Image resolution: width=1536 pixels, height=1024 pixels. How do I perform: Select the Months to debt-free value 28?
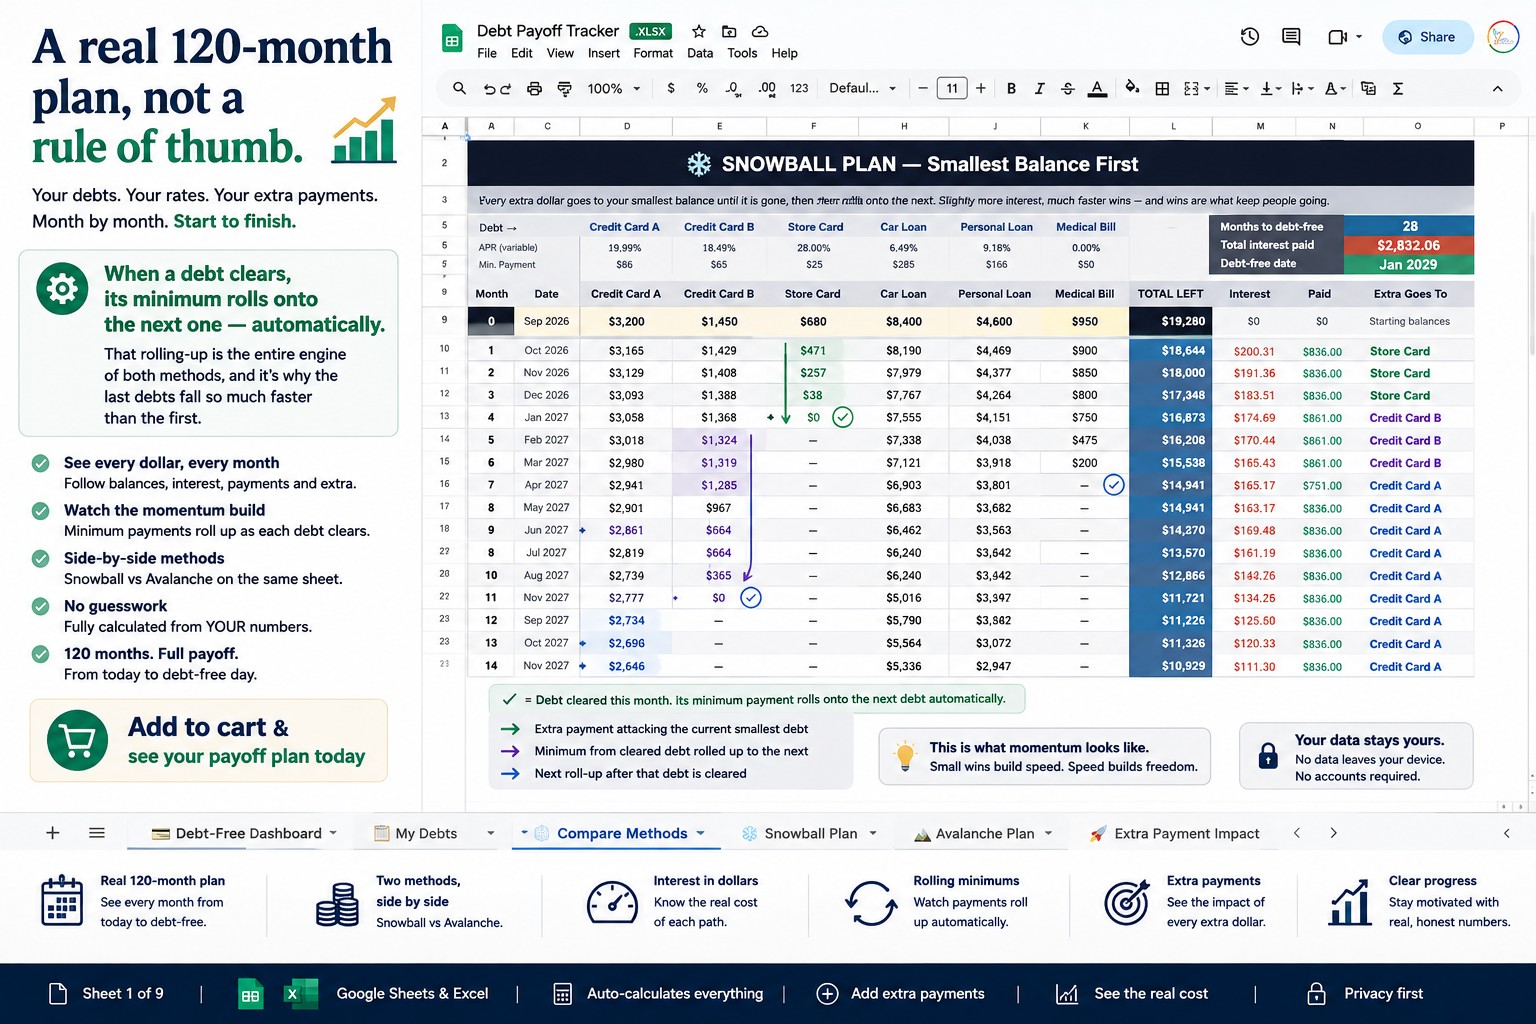click(x=1409, y=226)
